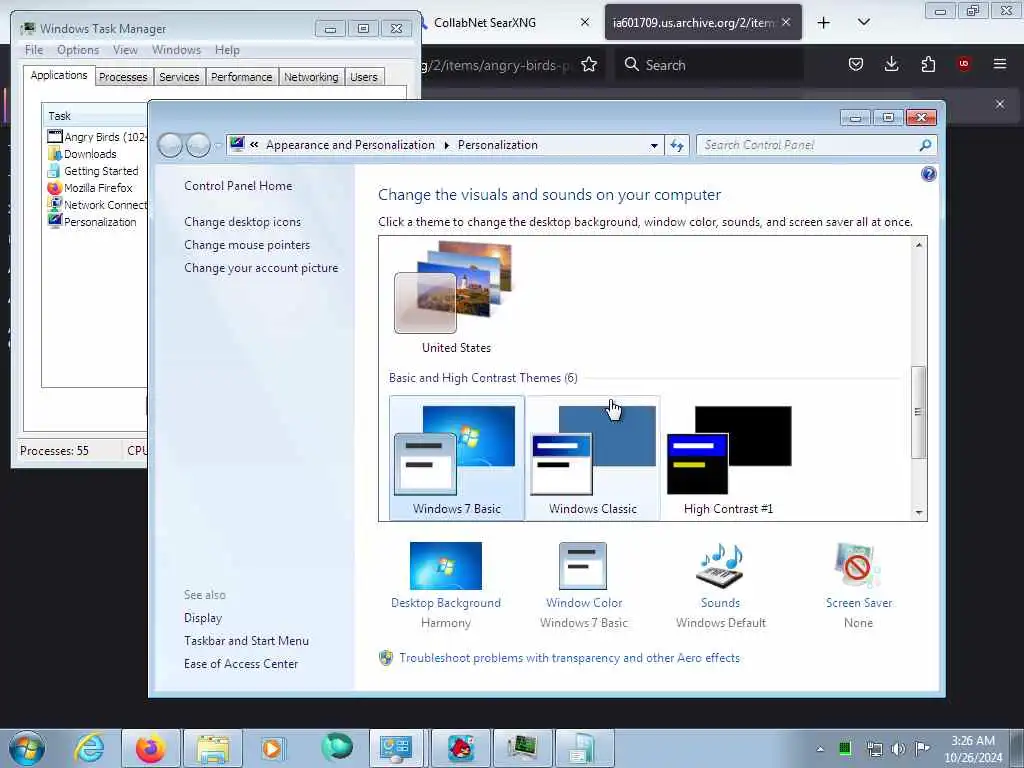
Task: Open Control Panel help question icon
Action: (x=929, y=174)
